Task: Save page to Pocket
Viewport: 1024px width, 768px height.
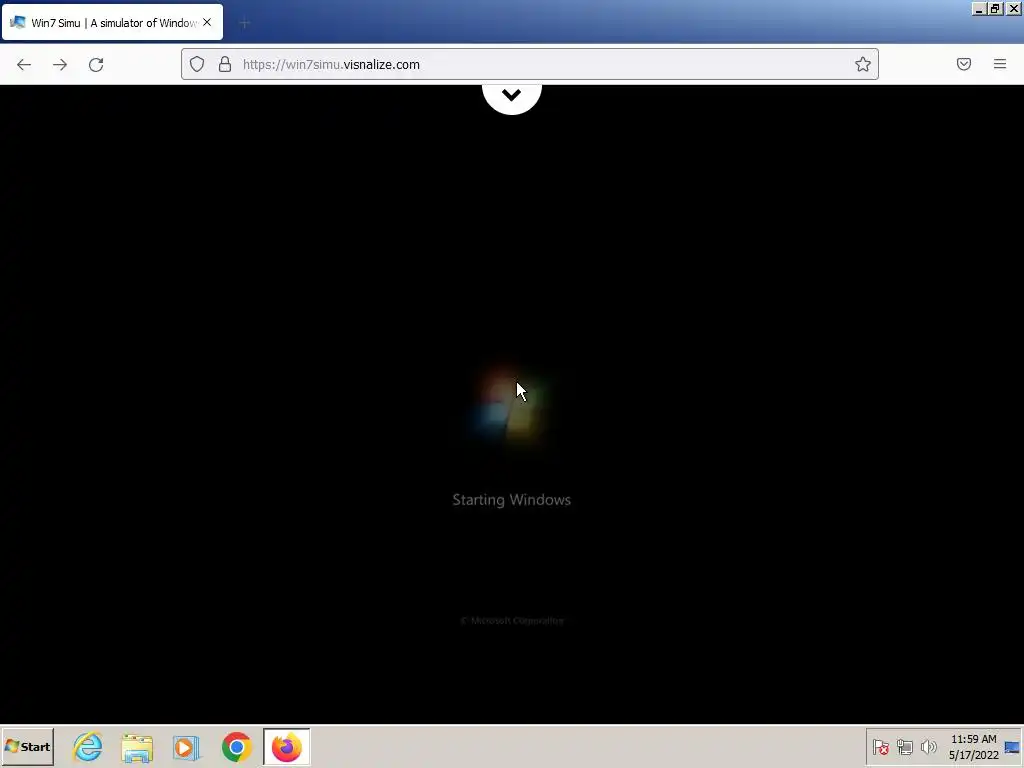Action: point(964,64)
